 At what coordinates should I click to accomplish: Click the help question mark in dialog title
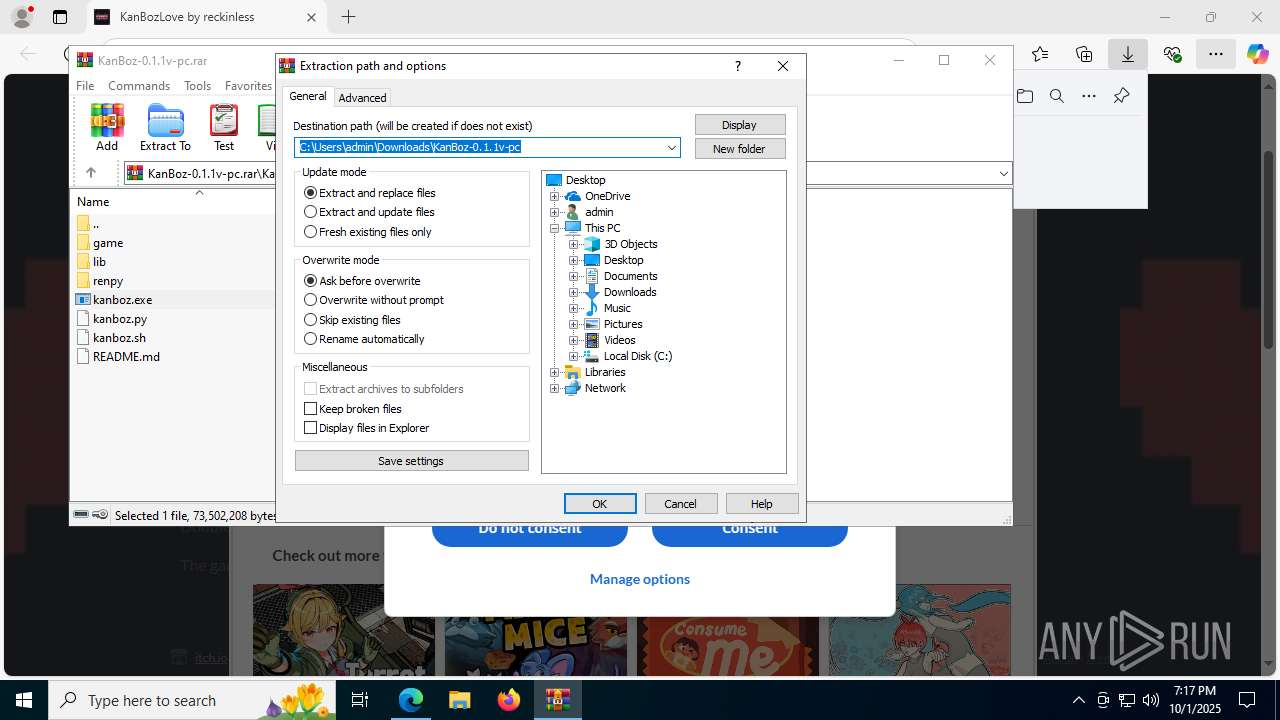click(738, 66)
